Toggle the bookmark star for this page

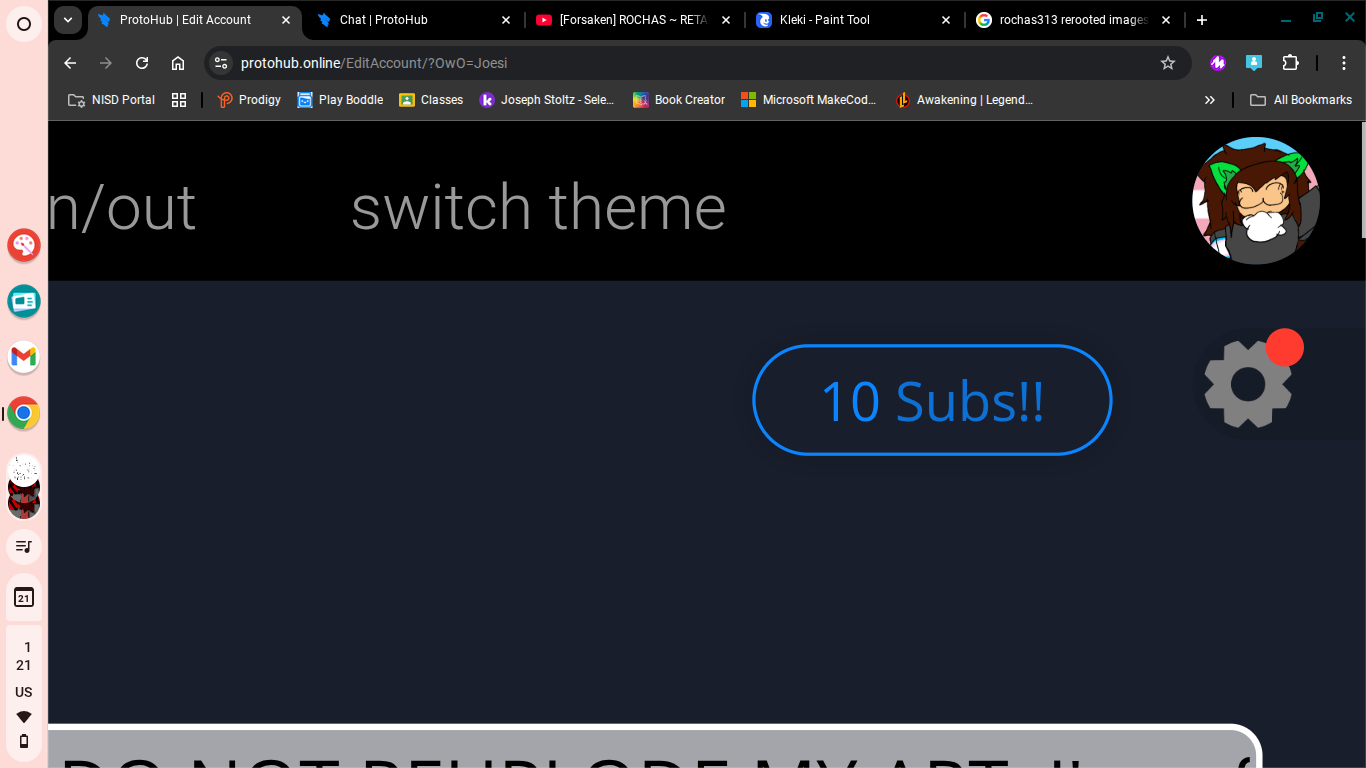[1168, 62]
